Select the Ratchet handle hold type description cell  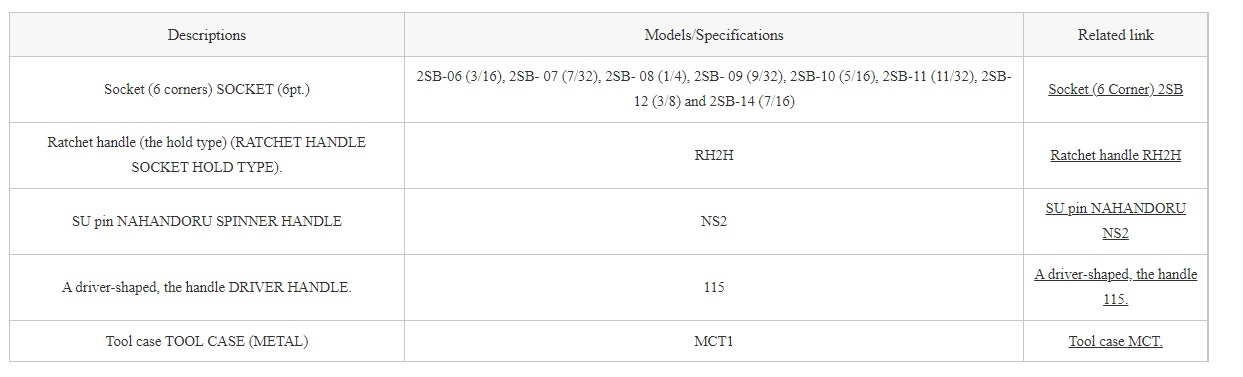point(207,155)
